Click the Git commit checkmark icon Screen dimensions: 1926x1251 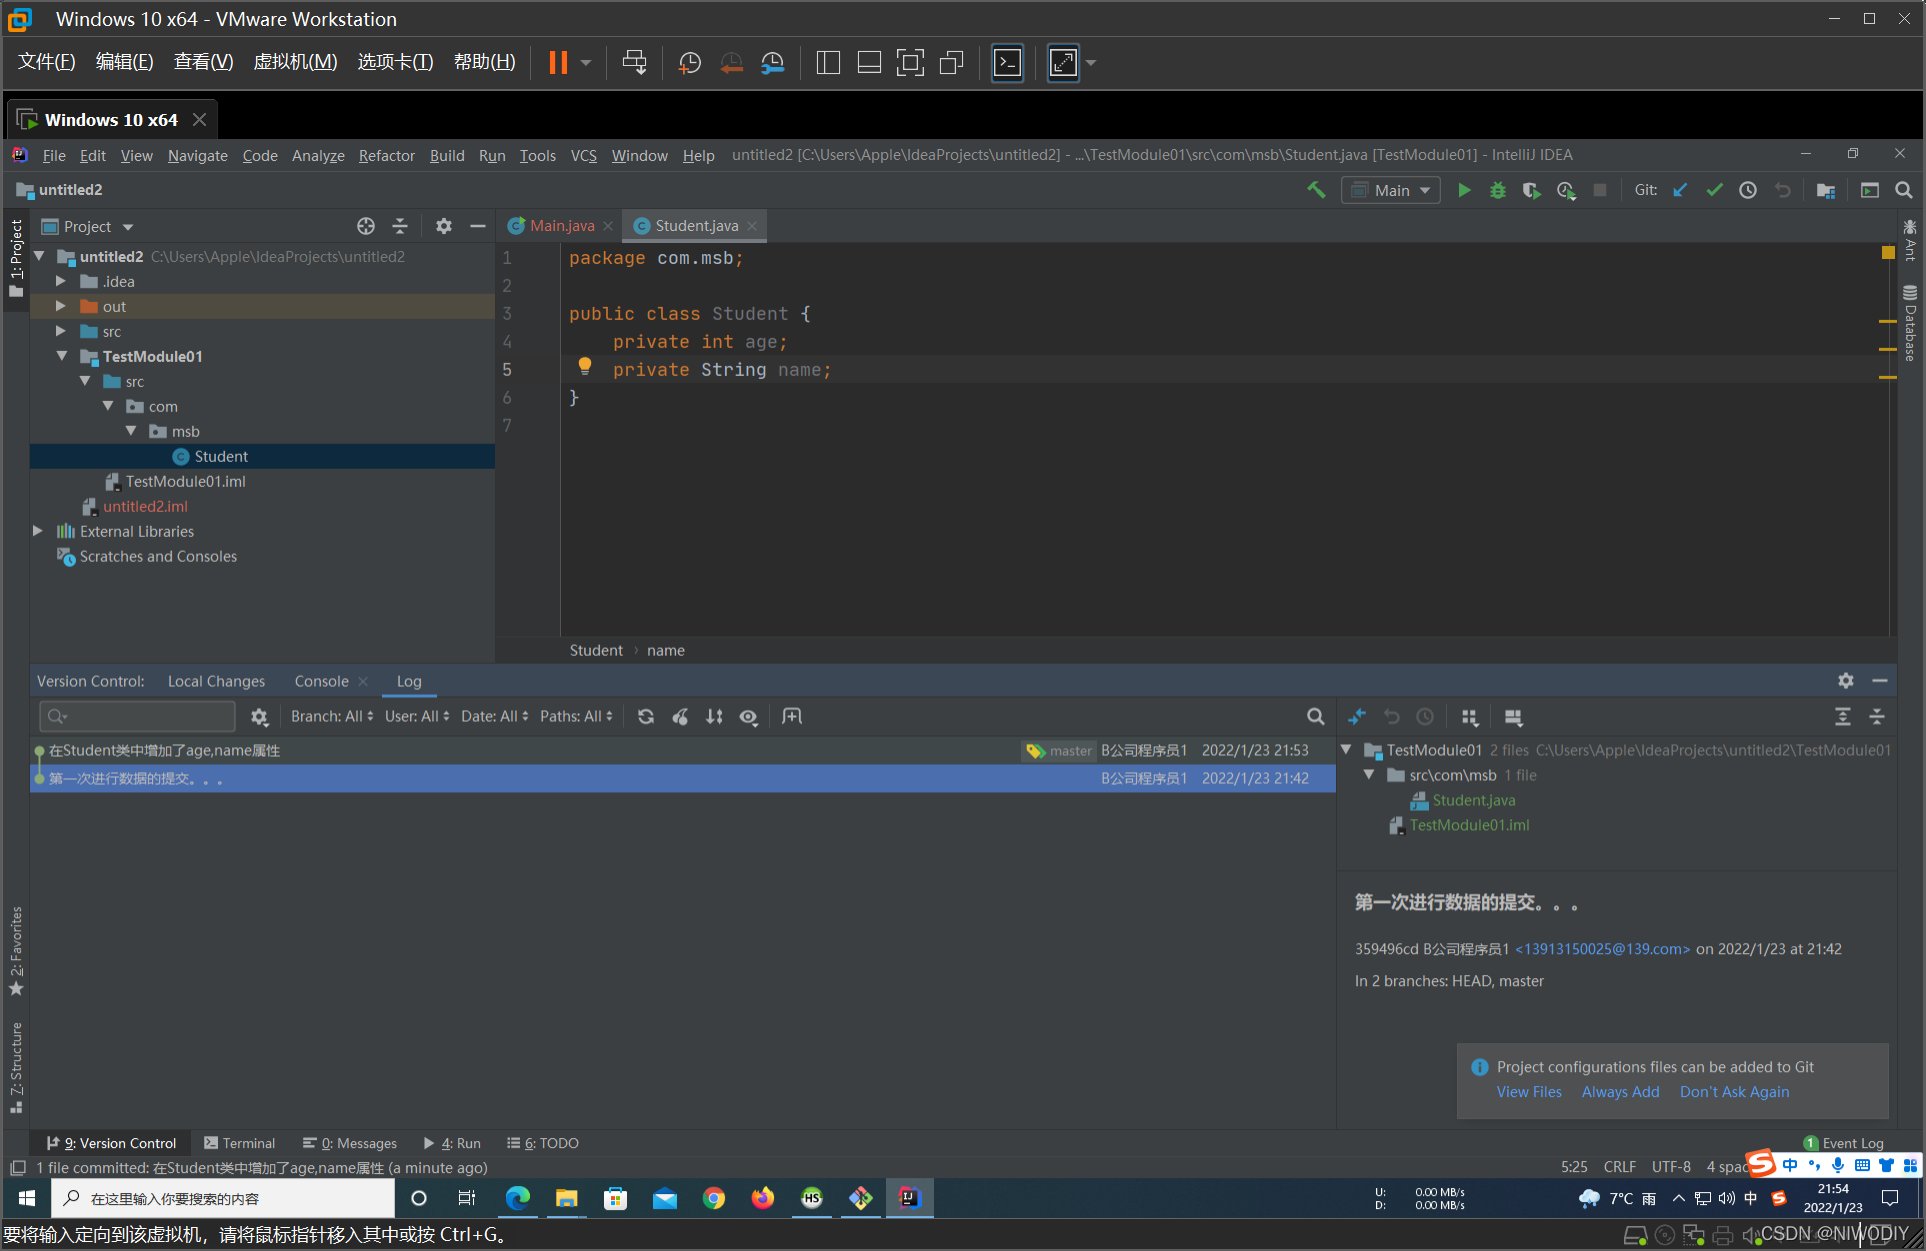pos(1714,190)
